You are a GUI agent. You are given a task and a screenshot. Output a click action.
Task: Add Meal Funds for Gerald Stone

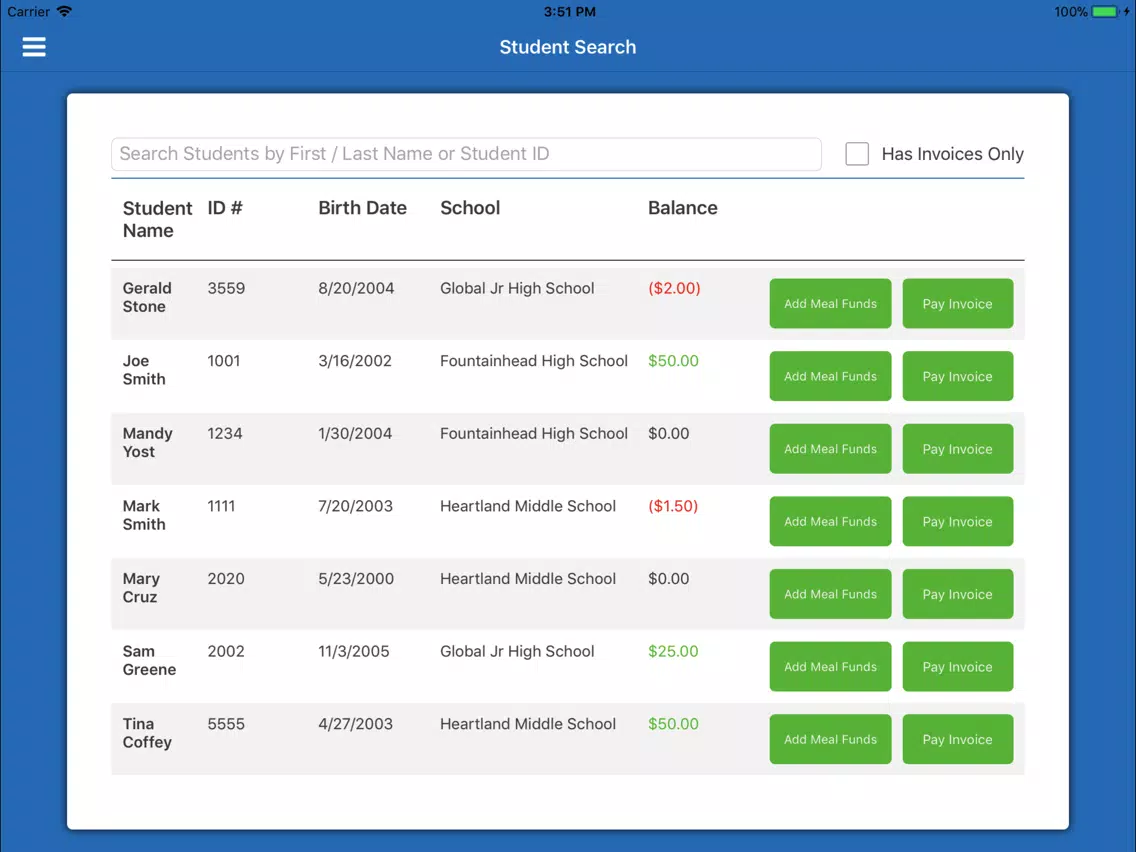pos(830,304)
